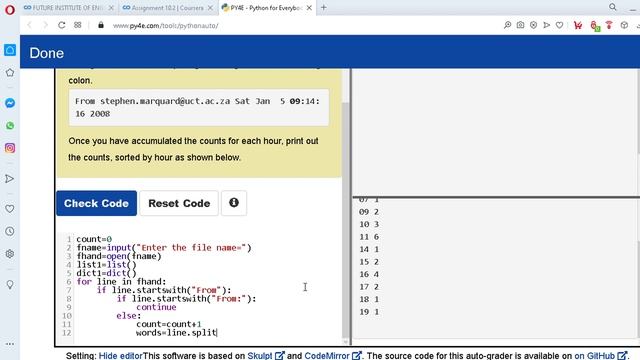Click output row '10 3'

(x=369, y=224)
